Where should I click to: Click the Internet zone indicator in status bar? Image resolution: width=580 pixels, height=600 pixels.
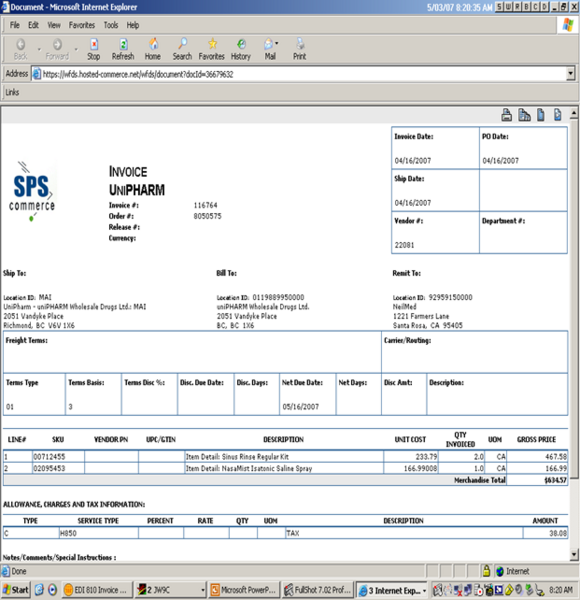tap(513, 571)
